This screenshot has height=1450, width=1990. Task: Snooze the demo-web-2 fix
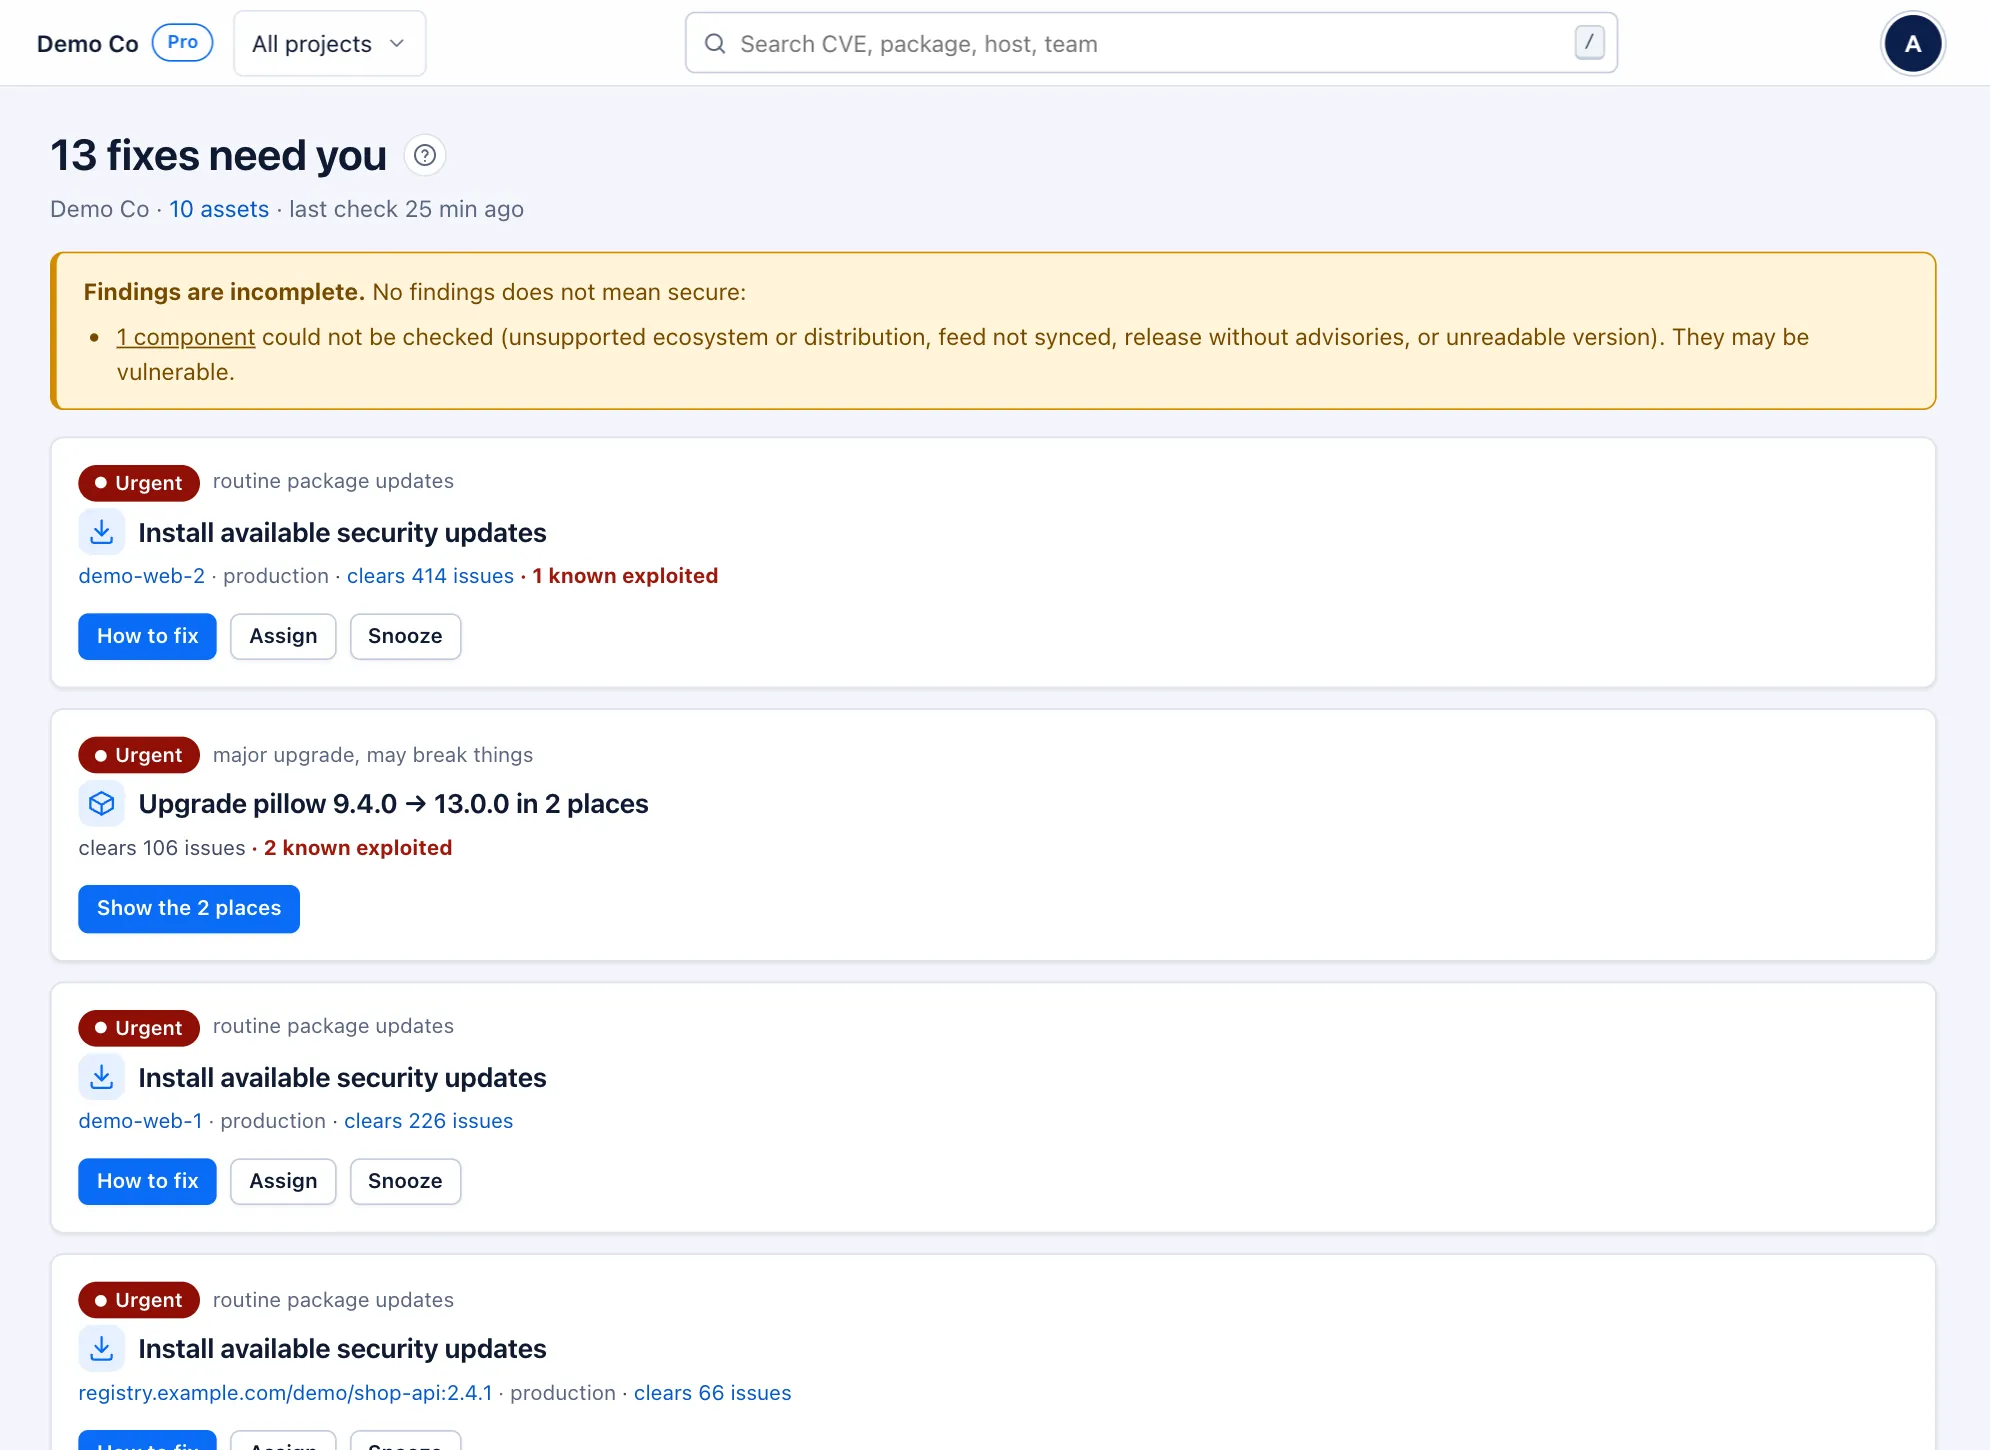(405, 636)
